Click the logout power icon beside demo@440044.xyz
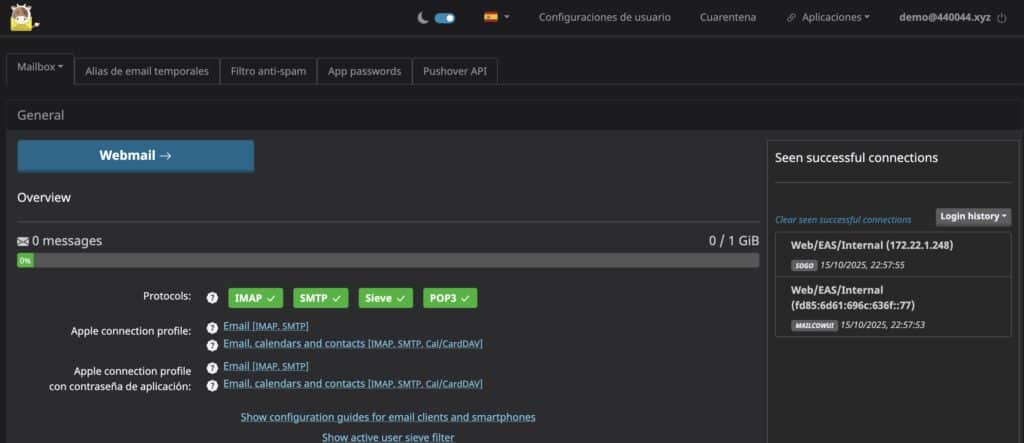 [x=1002, y=17]
